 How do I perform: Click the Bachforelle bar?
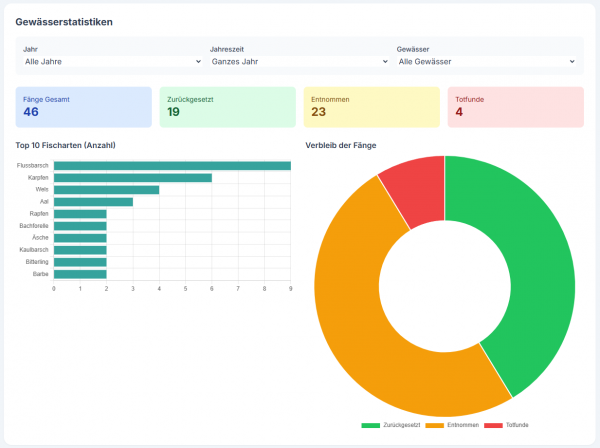pos(80,226)
